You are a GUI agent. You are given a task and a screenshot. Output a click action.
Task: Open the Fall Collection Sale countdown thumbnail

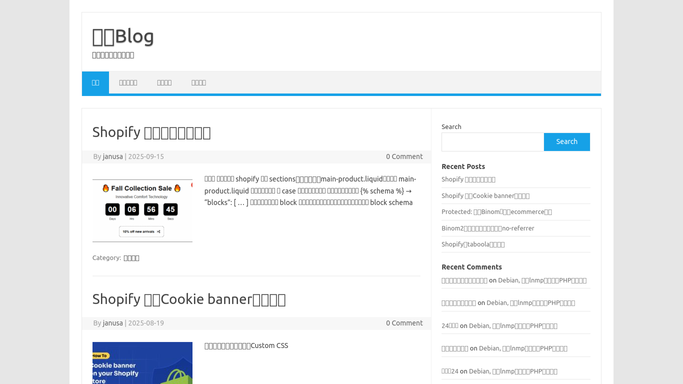(x=142, y=210)
